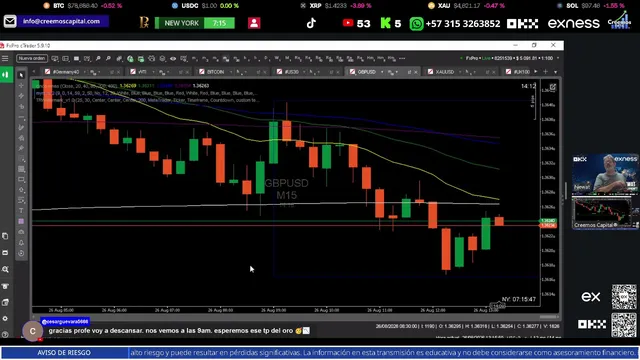This screenshot has height=360, width=640.
Task: Click the WhatsApp phone number
Action: [x=462, y=24]
